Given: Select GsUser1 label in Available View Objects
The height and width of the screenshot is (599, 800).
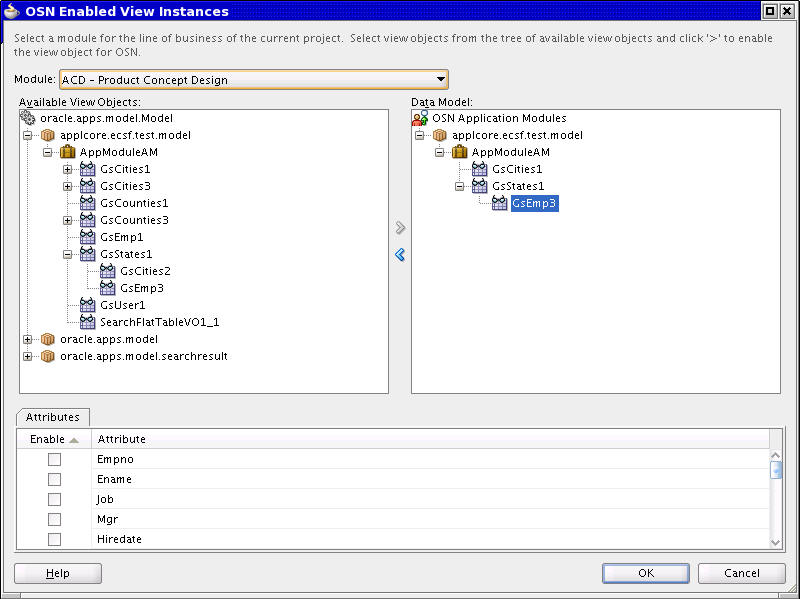Looking at the screenshot, I should 123,305.
